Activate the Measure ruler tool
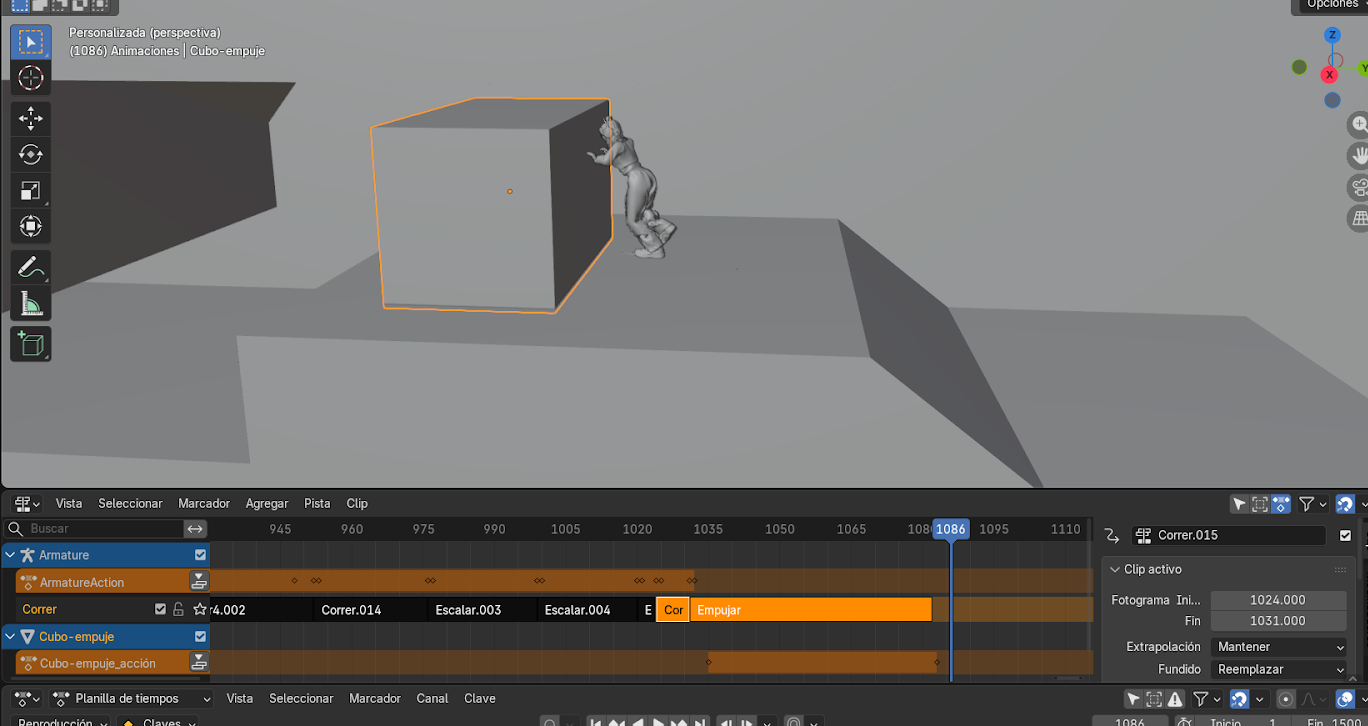Screen dimensions: 1368x726 point(30,303)
